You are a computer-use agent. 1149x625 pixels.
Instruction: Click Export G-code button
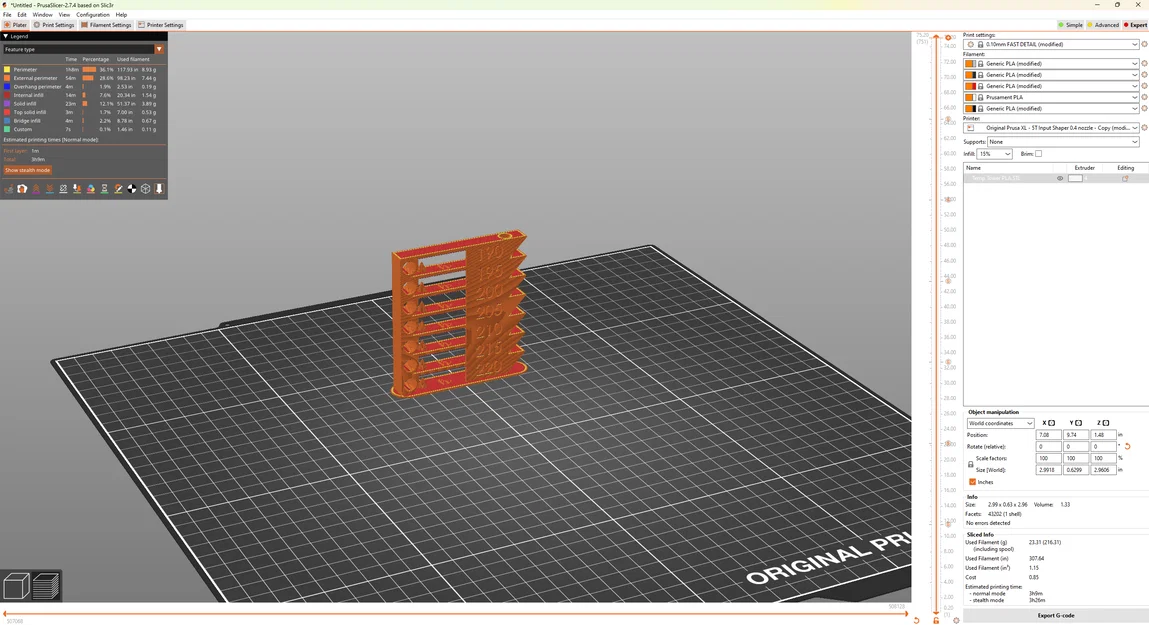(x=1055, y=615)
